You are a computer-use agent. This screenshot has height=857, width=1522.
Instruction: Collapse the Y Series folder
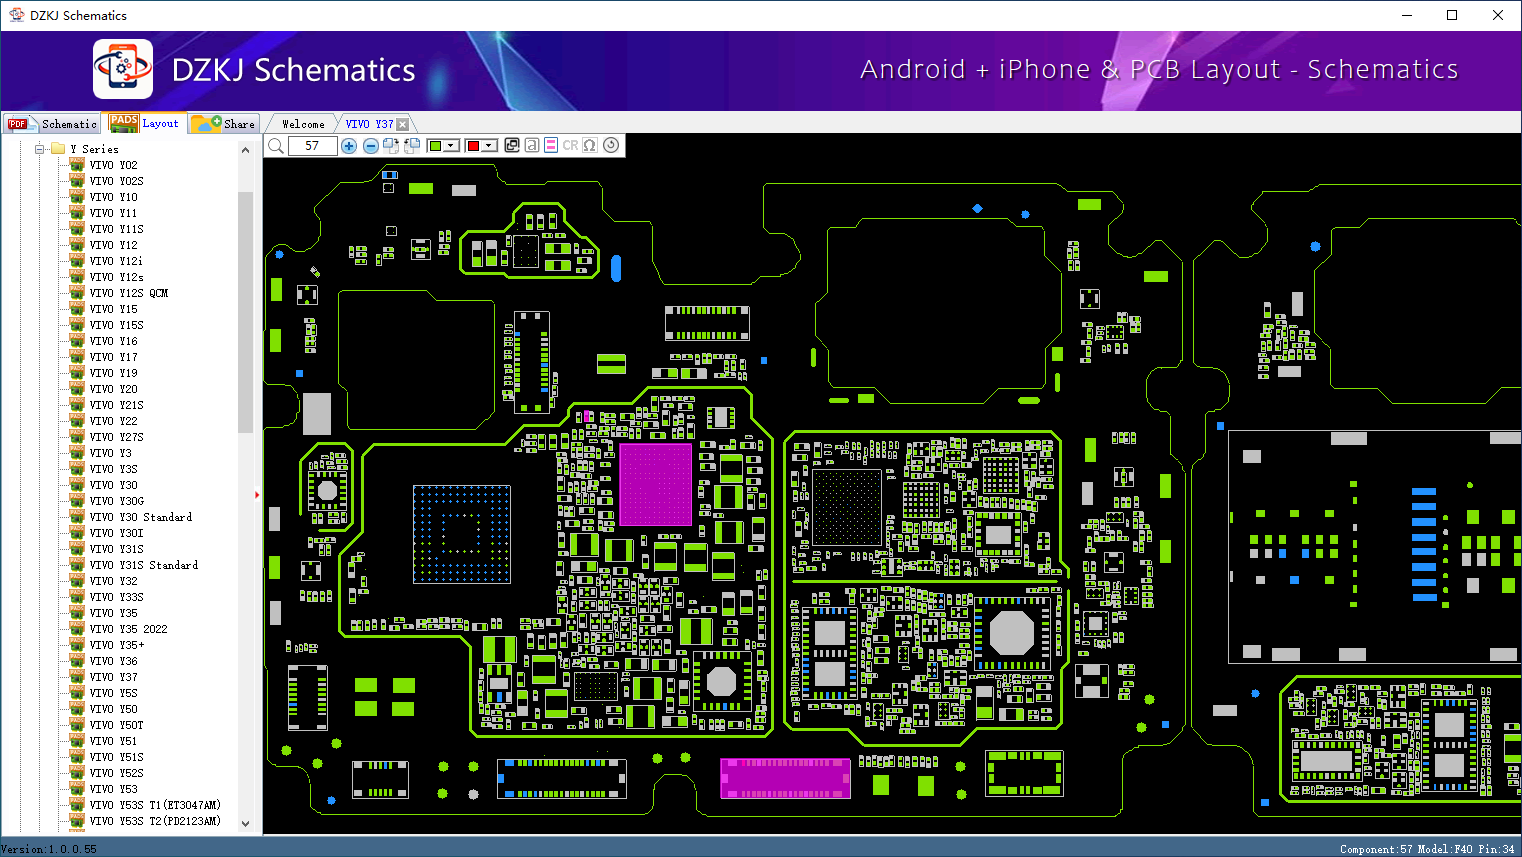point(40,149)
